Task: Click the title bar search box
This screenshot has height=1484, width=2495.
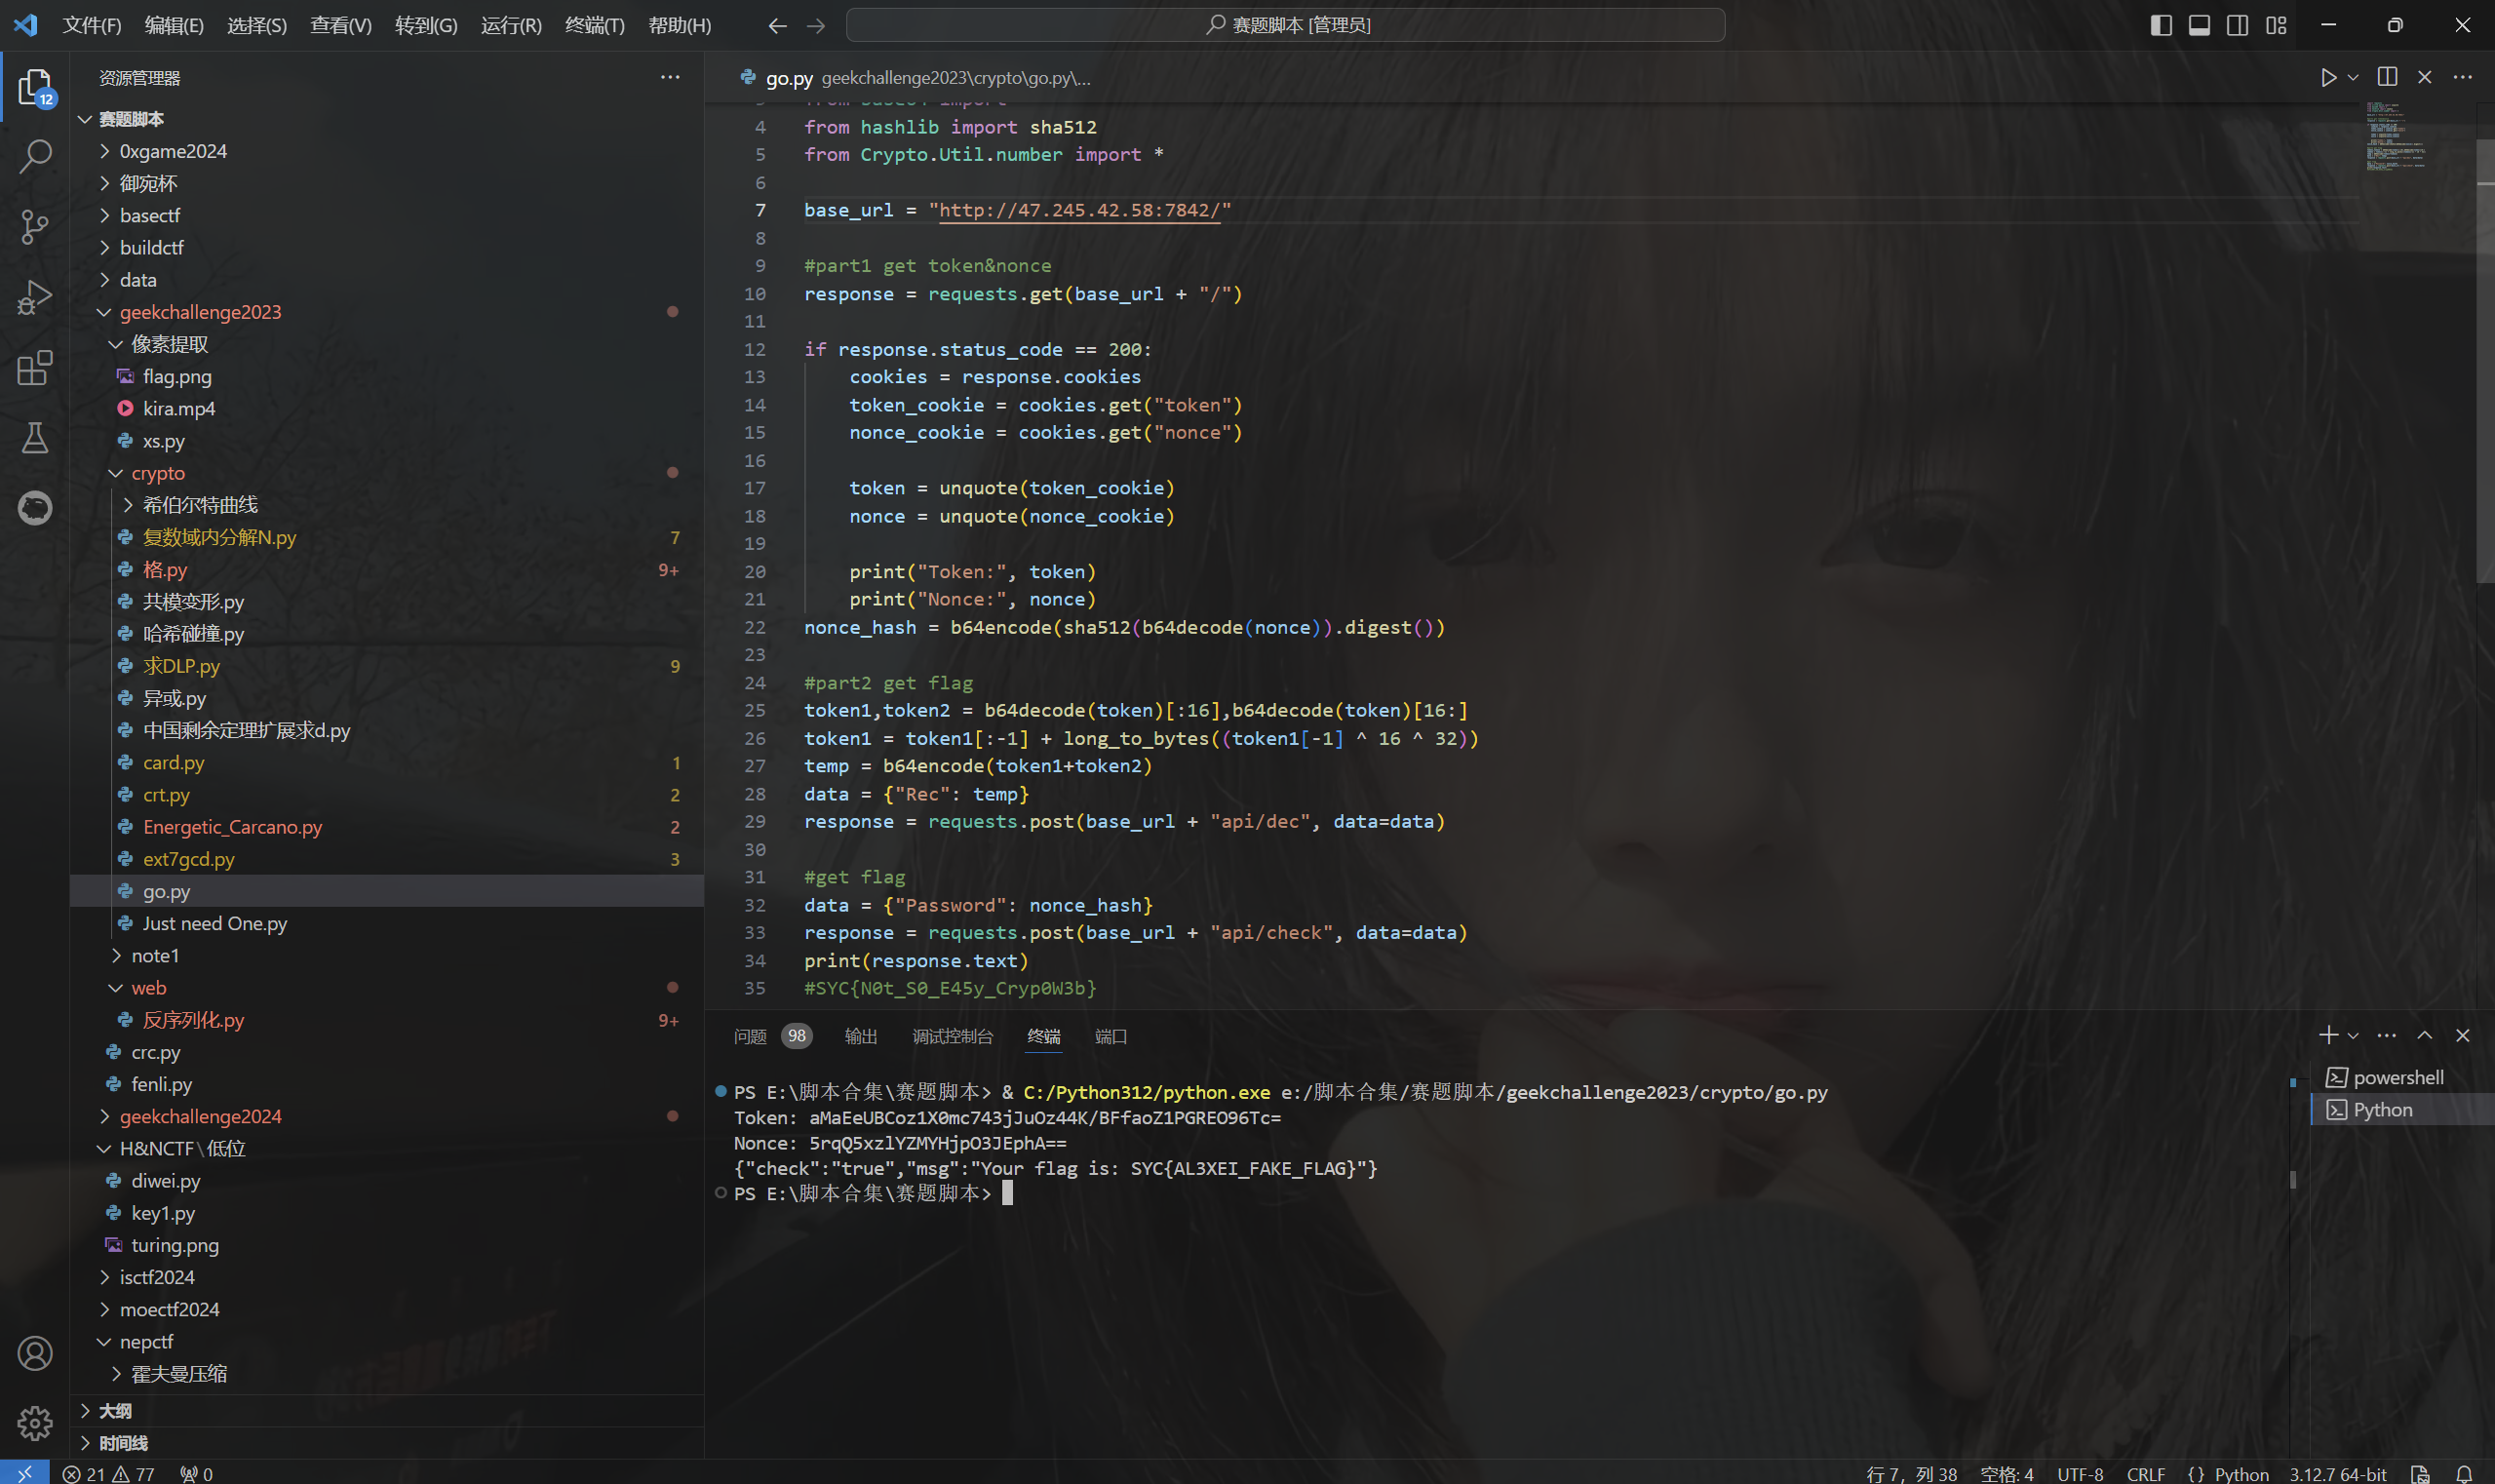Action: [1286, 25]
